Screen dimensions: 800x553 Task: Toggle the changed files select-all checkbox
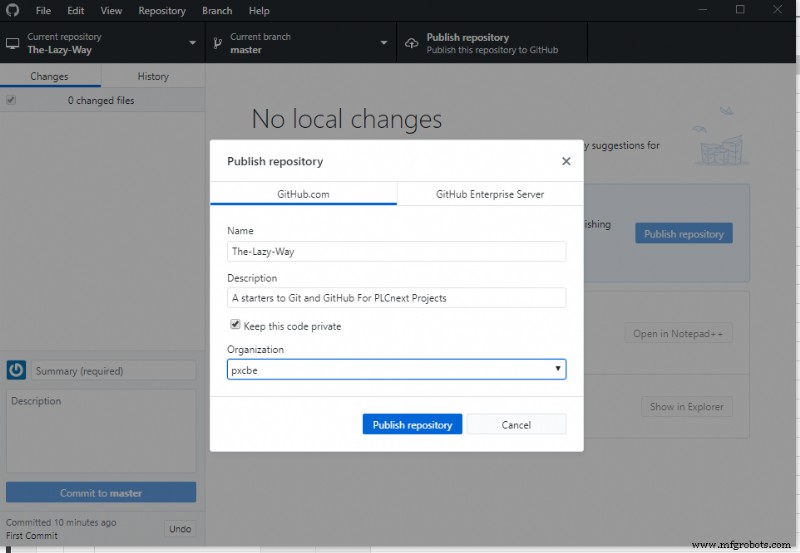[11, 100]
